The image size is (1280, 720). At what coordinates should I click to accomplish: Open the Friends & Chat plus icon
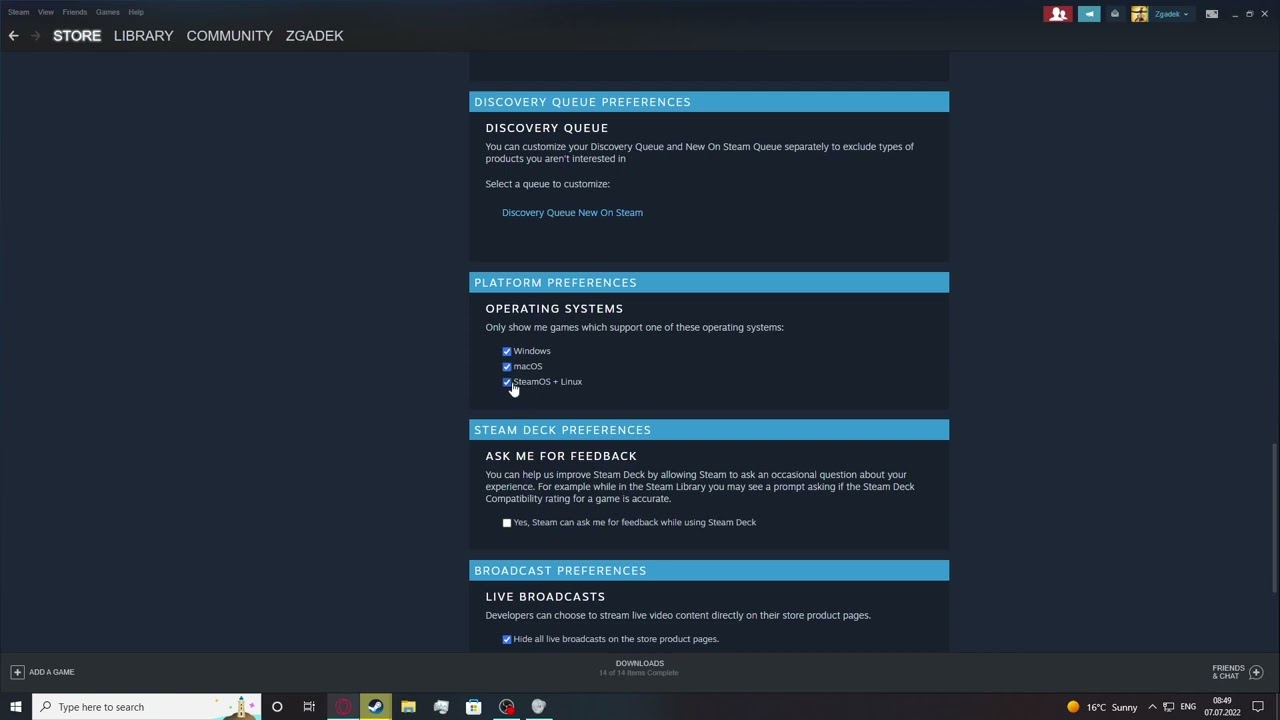click(1256, 672)
